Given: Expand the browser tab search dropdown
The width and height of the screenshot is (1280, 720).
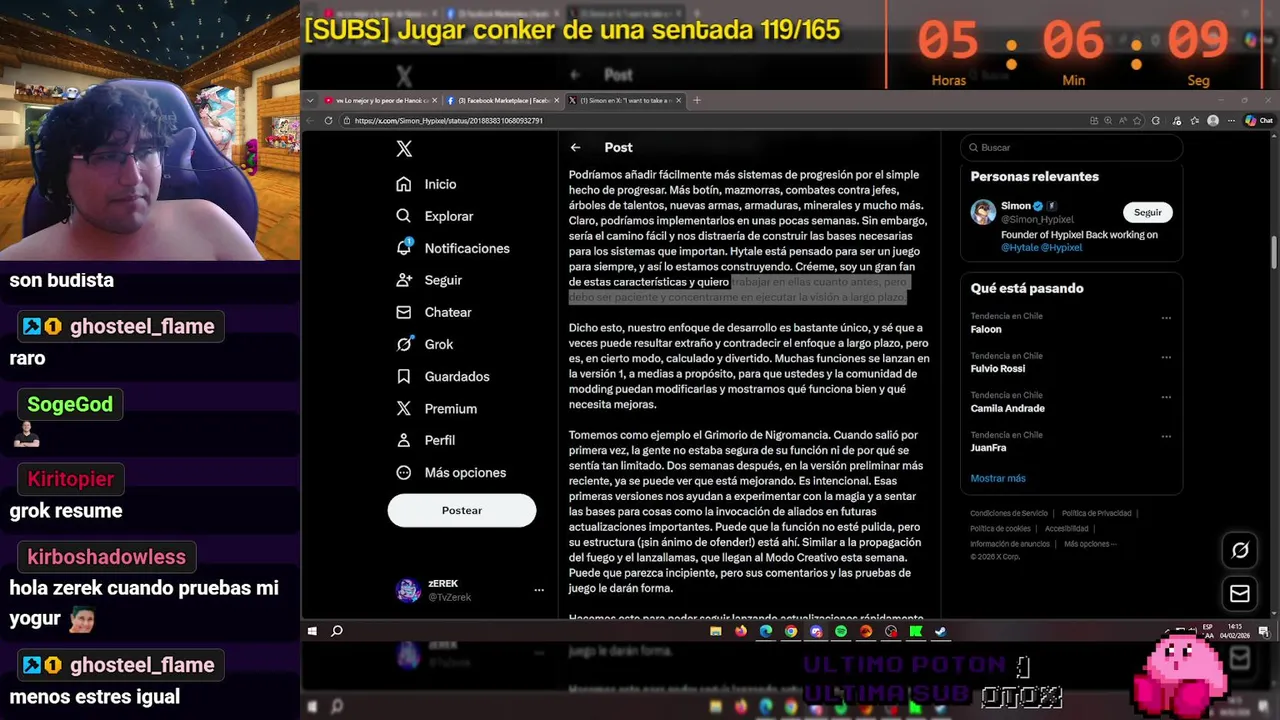Looking at the screenshot, I should tap(310, 100).
